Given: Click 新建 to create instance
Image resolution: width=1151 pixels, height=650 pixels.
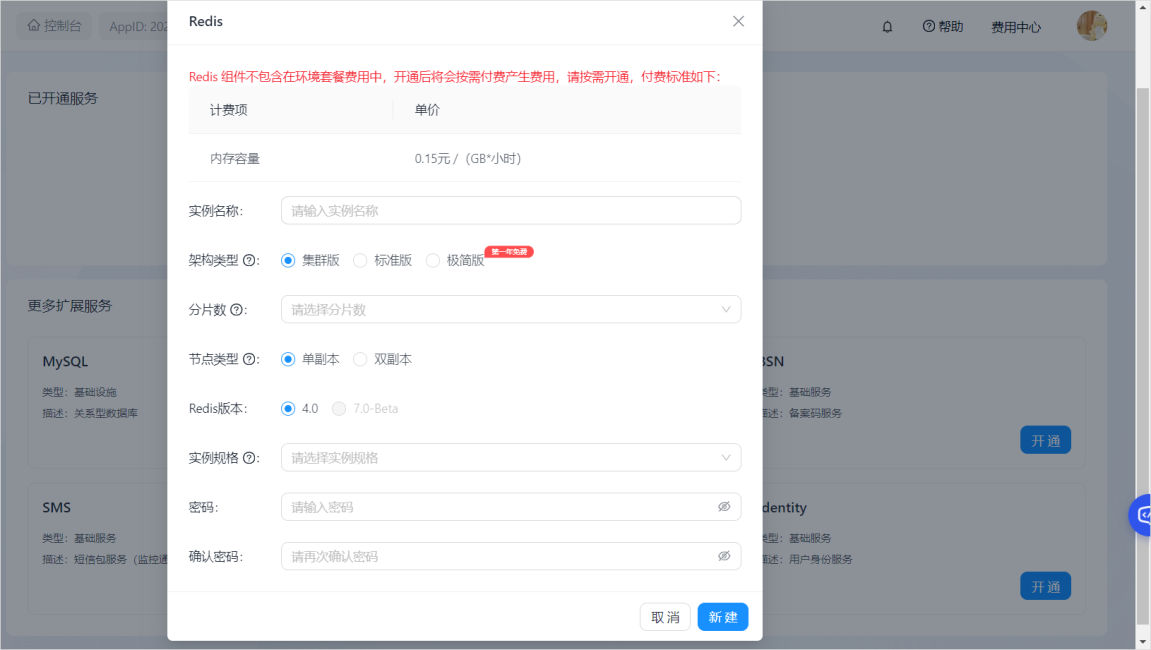Looking at the screenshot, I should 723,617.
